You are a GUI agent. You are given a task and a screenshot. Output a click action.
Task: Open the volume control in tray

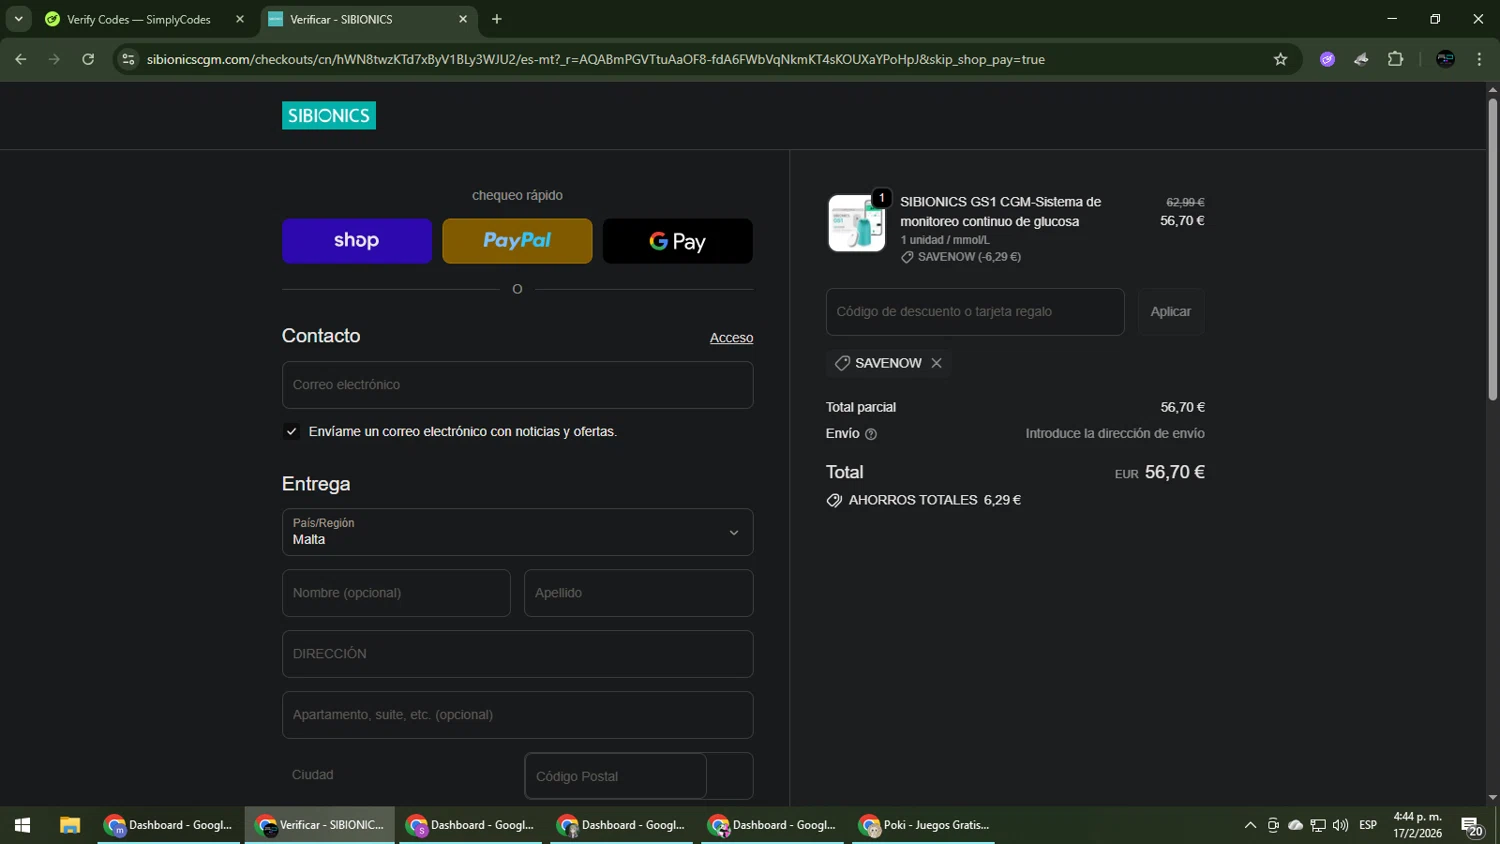click(x=1340, y=825)
